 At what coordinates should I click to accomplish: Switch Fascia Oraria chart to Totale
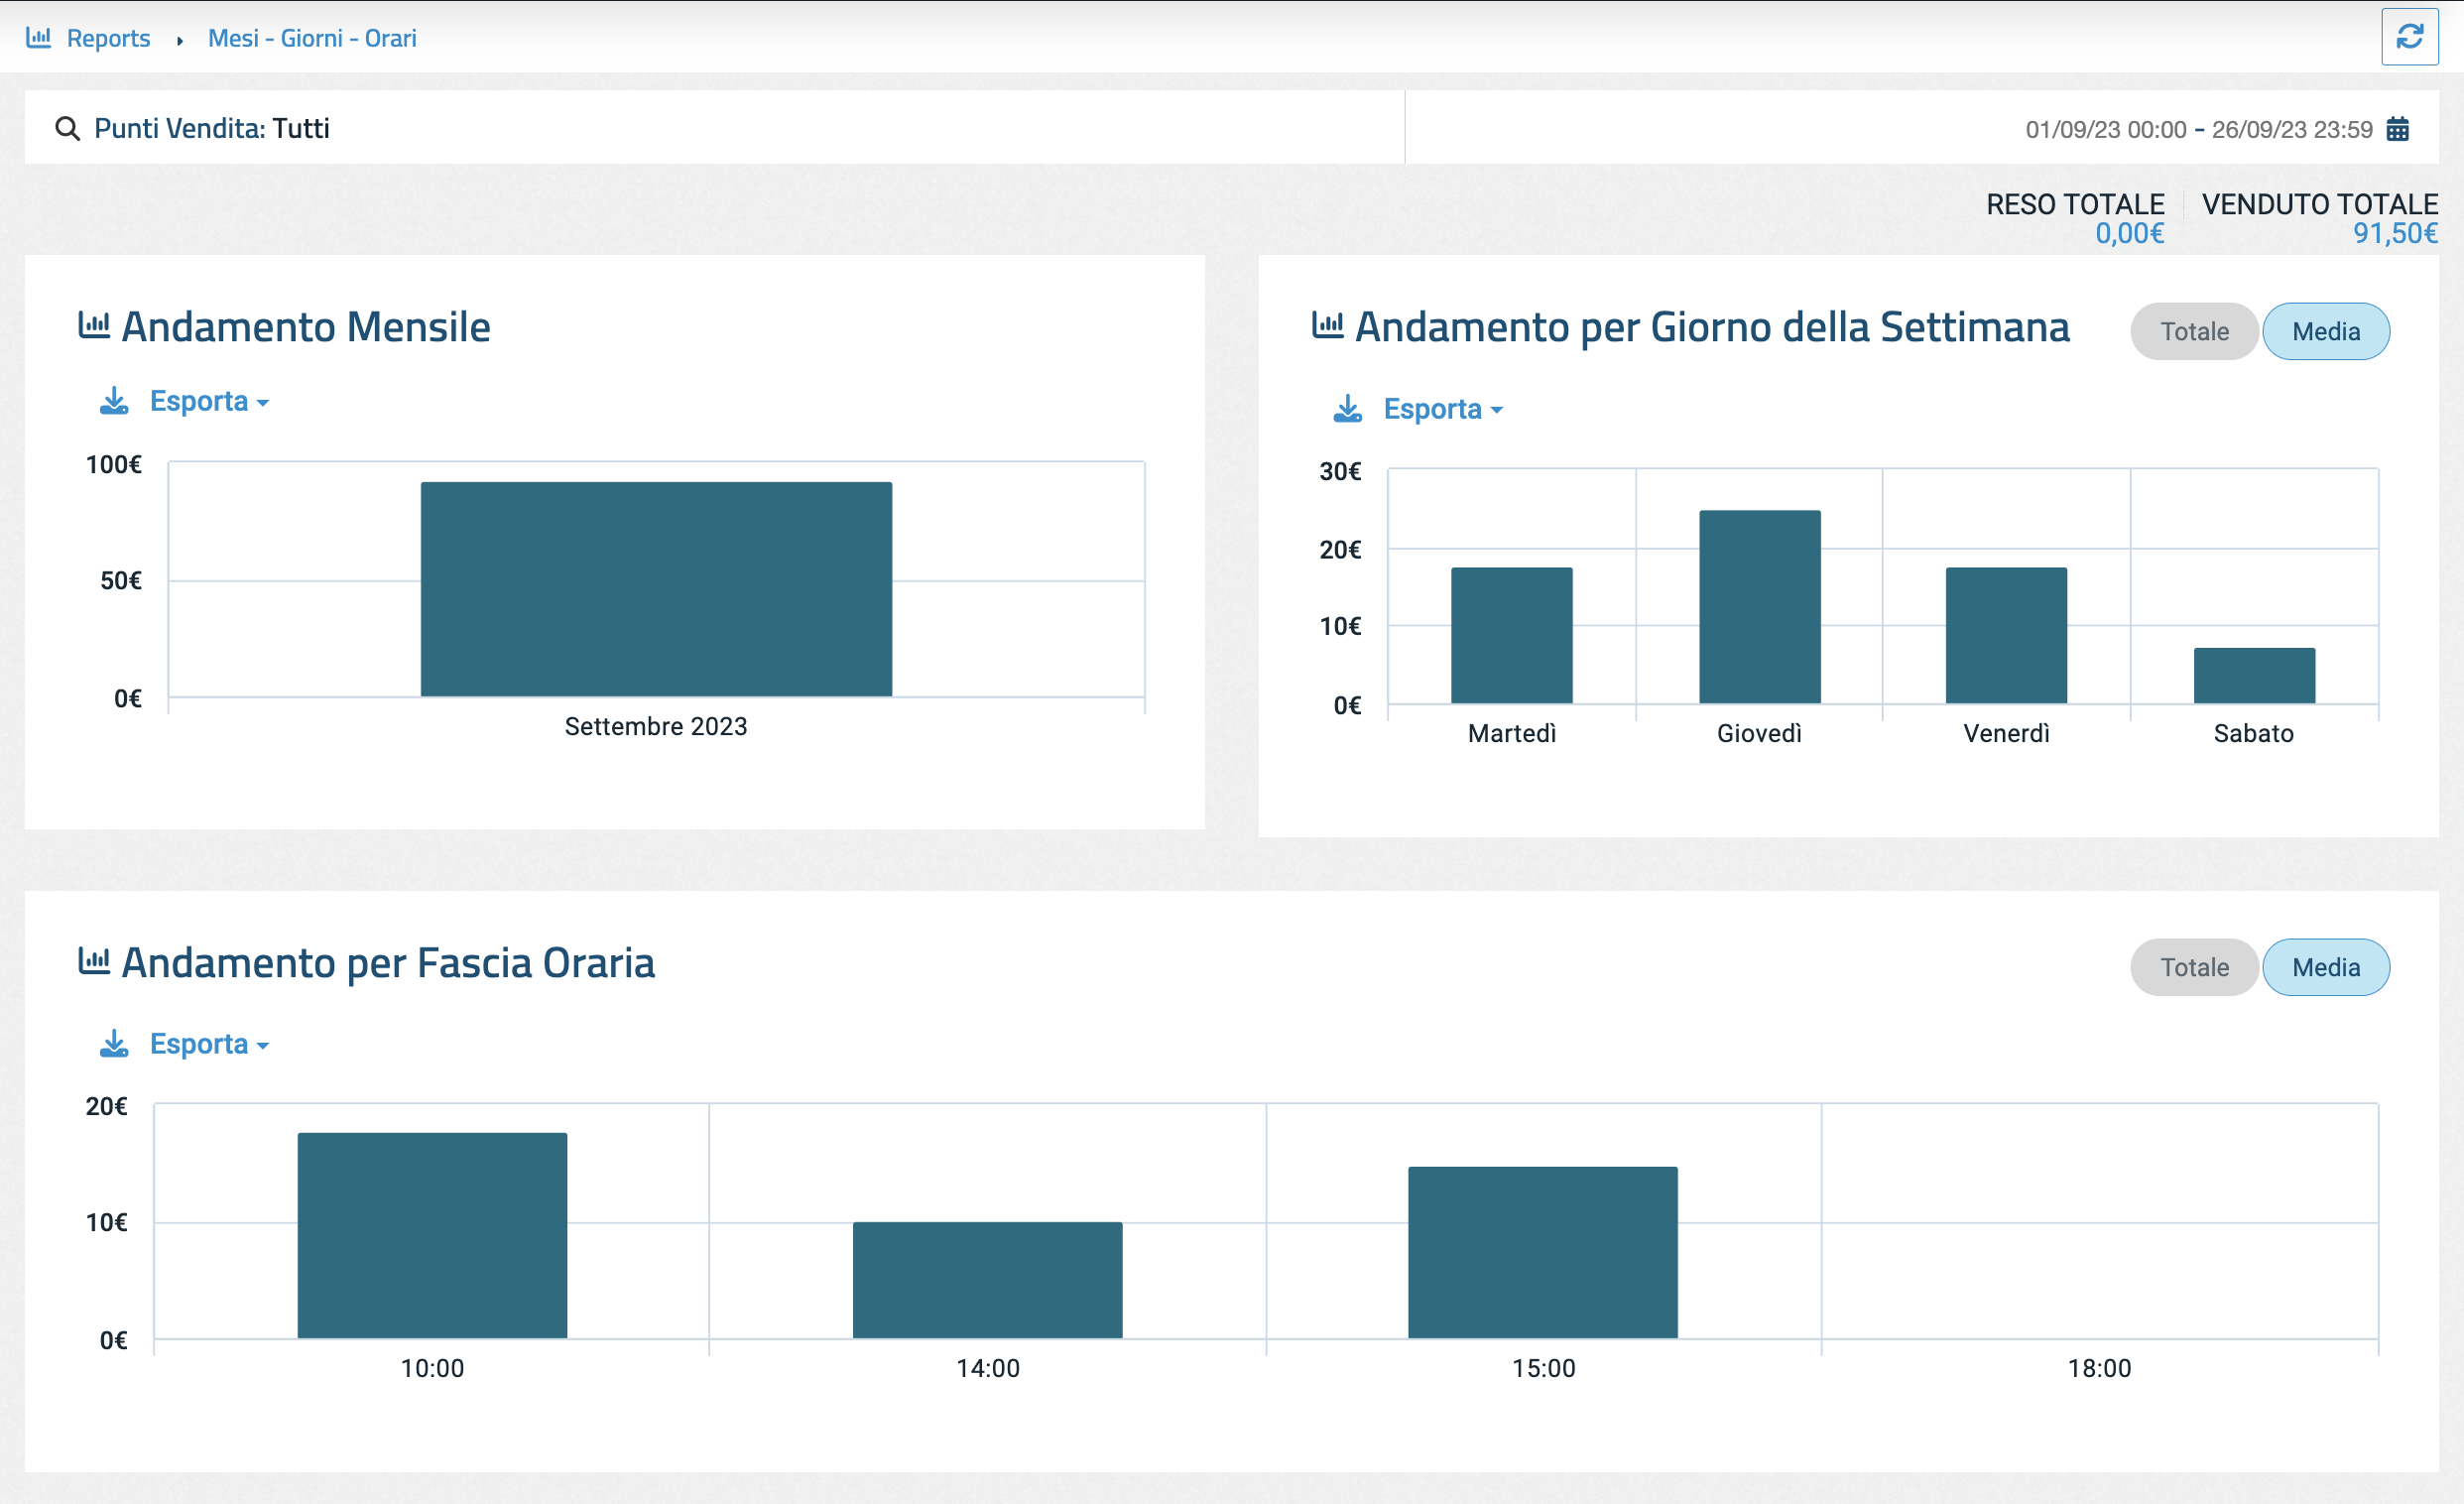tap(2194, 967)
